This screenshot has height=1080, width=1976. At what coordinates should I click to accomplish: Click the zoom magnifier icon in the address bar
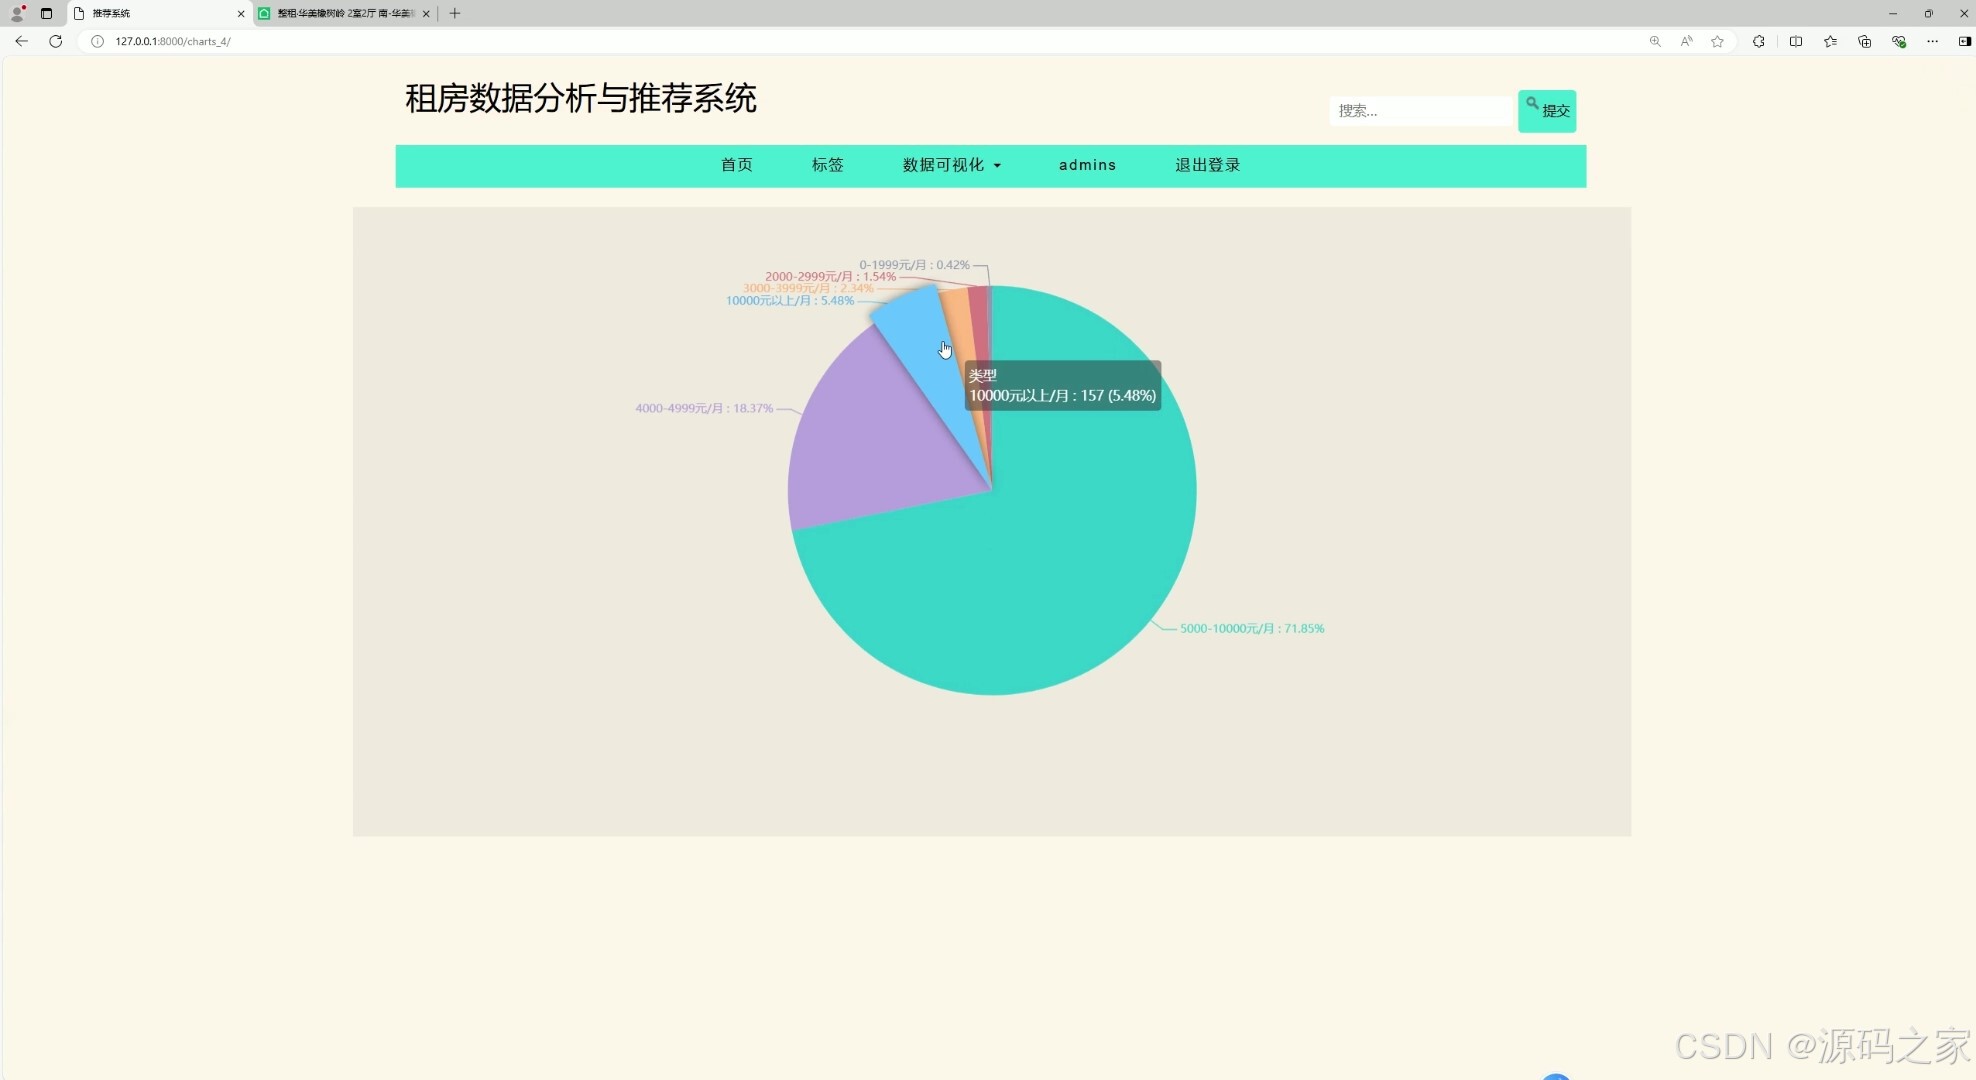click(x=1655, y=41)
